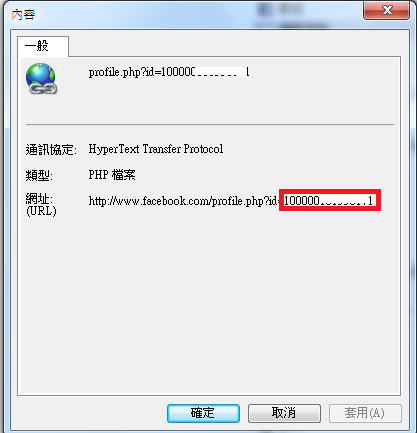The width and height of the screenshot is (417, 433).
Task: Click the horizontal separator line below icon
Action: click(x=210, y=125)
